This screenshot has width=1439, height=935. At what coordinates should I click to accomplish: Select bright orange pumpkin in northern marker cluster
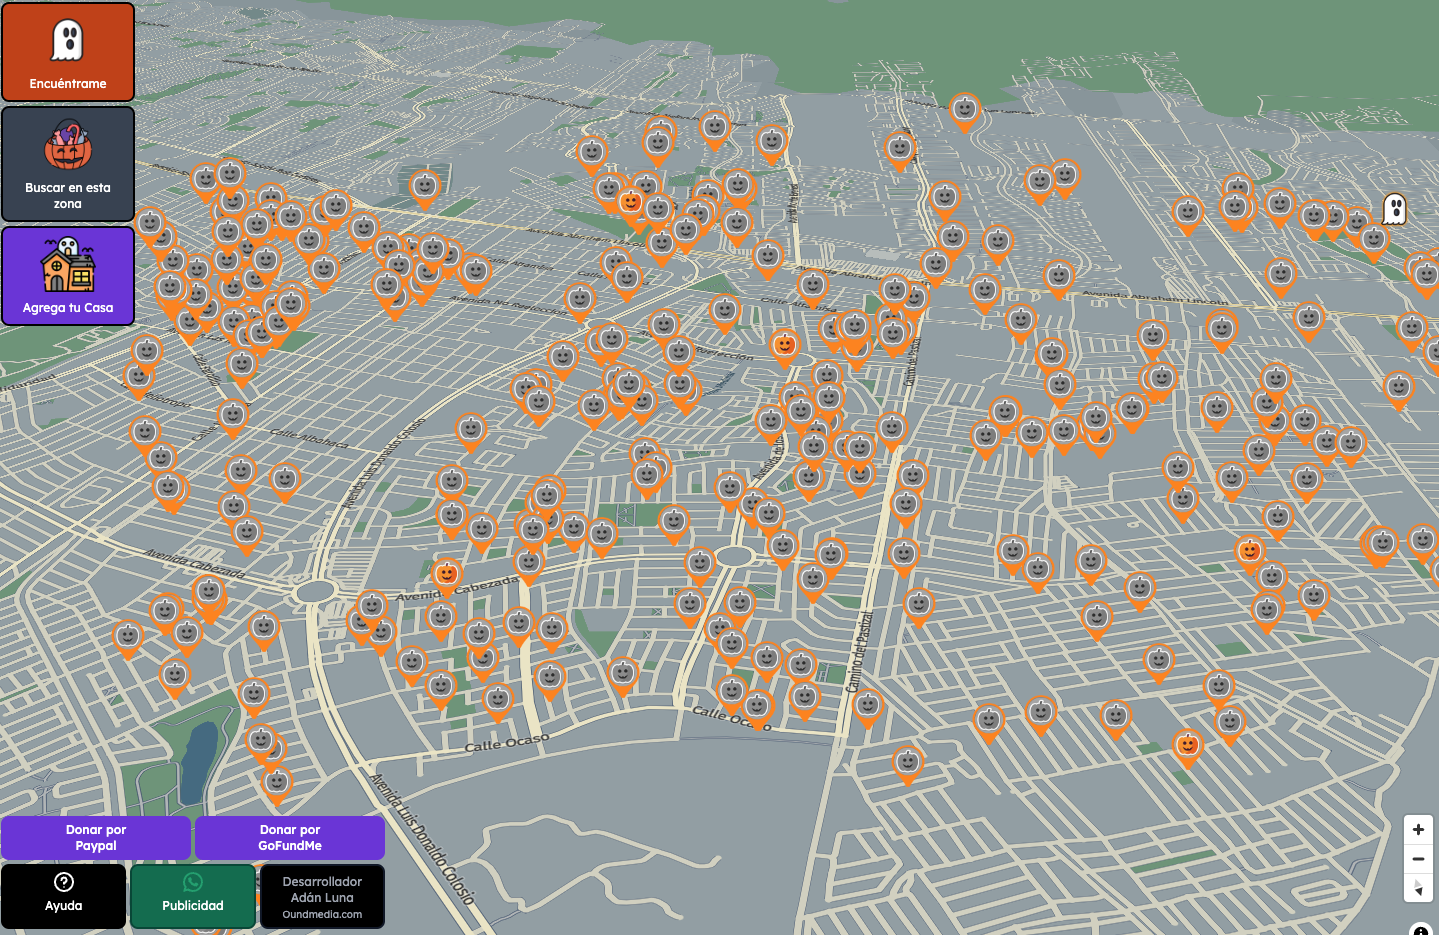click(630, 203)
